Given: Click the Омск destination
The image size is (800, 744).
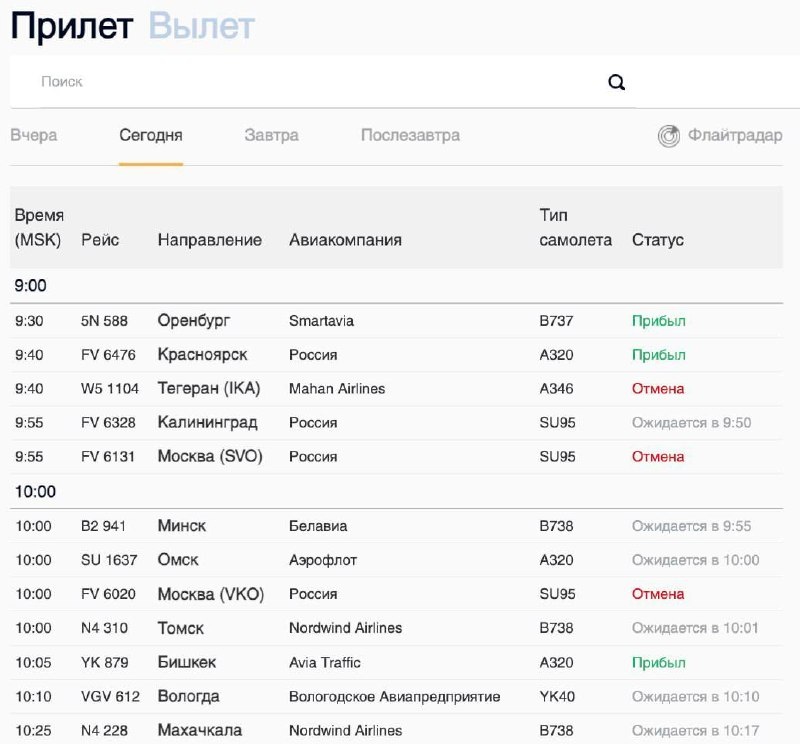Looking at the screenshot, I should tap(178, 560).
